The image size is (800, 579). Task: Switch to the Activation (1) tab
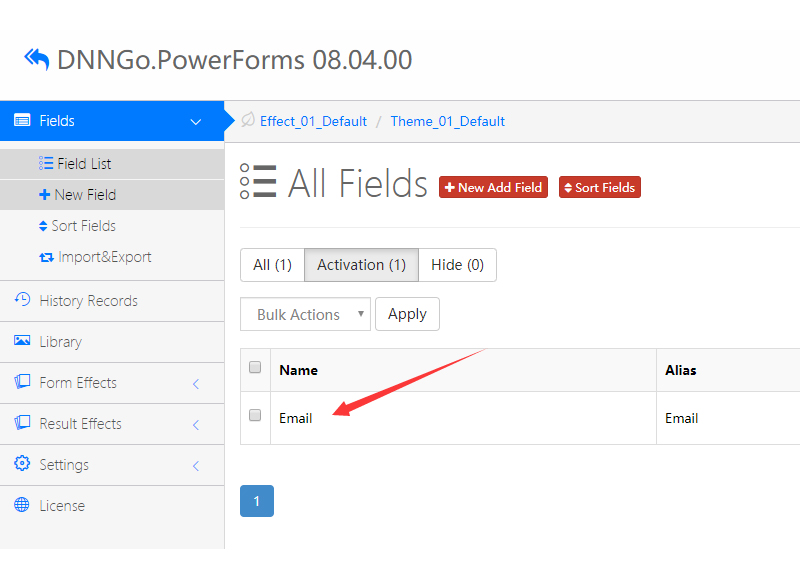click(x=361, y=265)
